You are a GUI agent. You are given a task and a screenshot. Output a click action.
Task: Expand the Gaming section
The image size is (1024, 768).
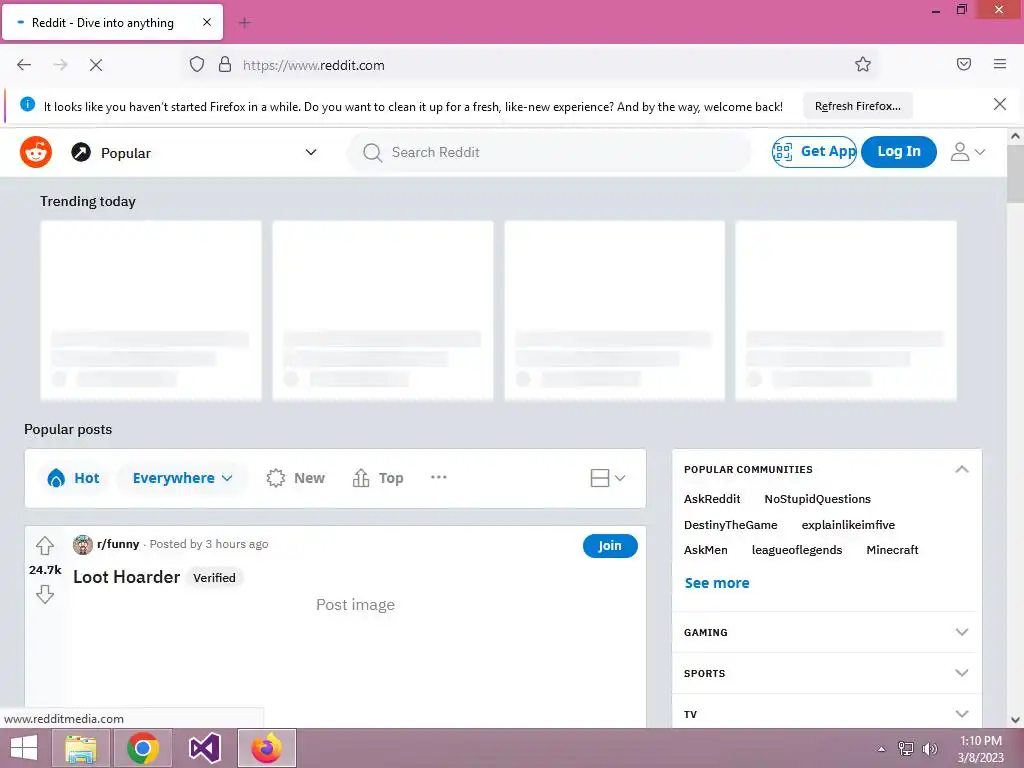pyautogui.click(x=826, y=632)
